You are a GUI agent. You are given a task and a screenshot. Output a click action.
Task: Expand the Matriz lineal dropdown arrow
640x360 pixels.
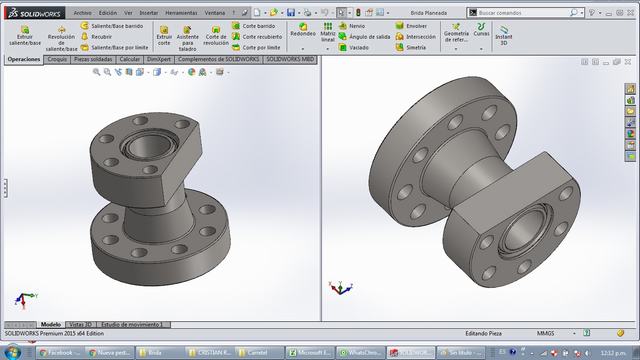point(327,49)
